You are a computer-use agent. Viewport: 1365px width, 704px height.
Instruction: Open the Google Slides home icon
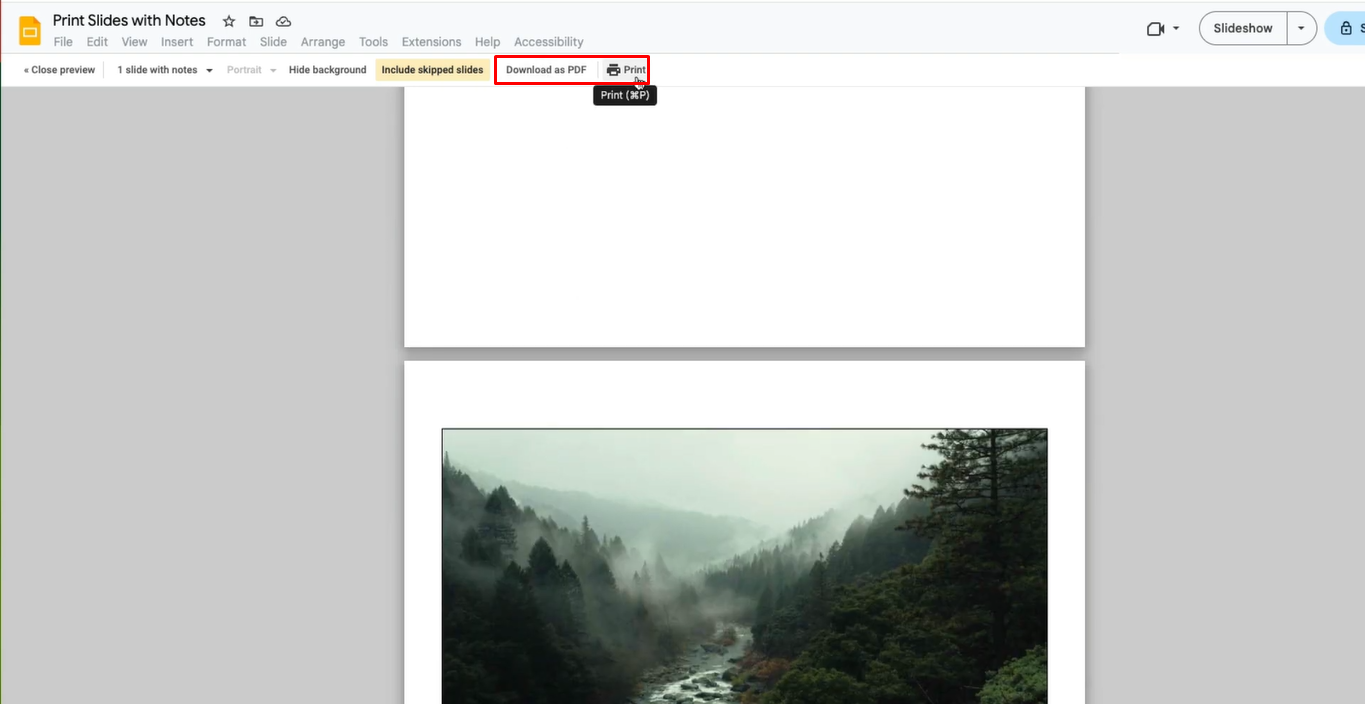click(30, 30)
